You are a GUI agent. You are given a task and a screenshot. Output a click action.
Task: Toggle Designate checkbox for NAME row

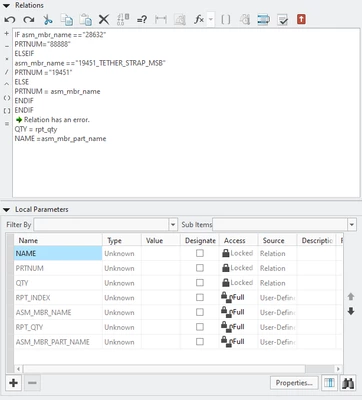[x=200, y=253]
